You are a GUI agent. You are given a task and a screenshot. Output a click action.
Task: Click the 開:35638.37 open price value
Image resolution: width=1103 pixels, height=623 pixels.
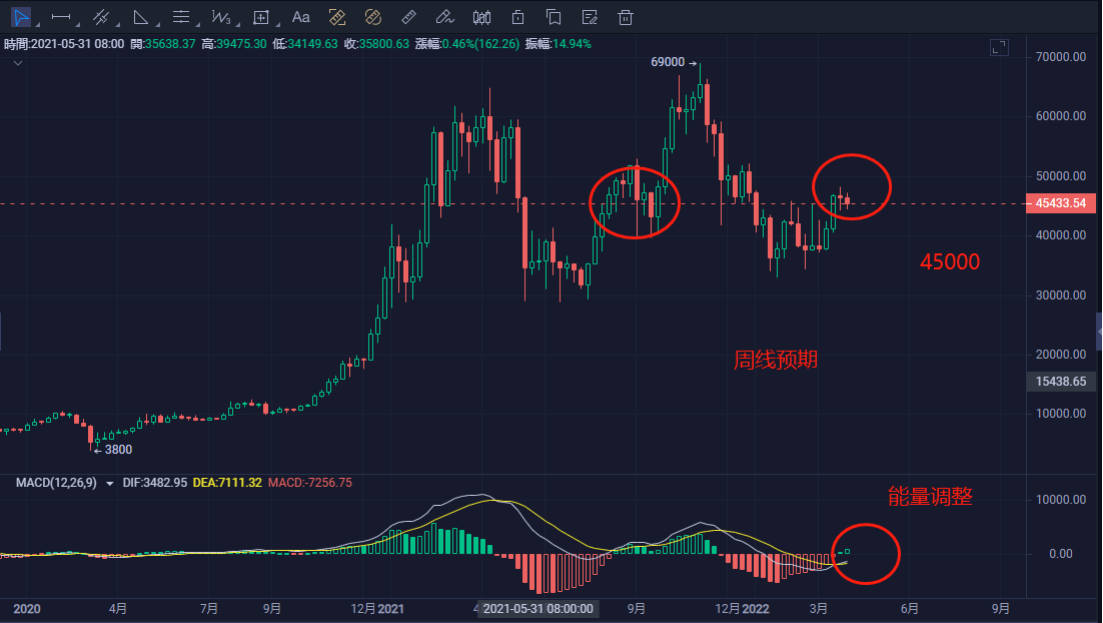pos(163,44)
